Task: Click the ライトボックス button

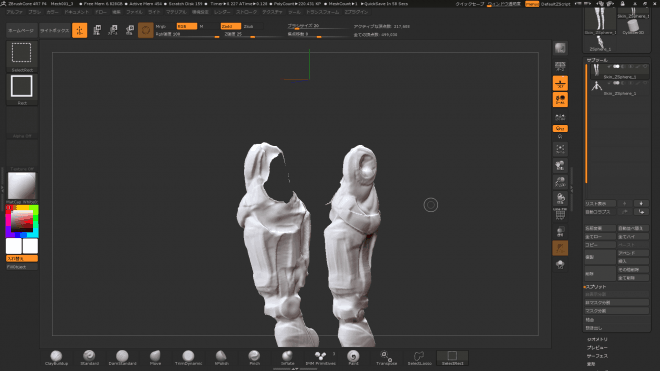Action: [x=54, y=31]
